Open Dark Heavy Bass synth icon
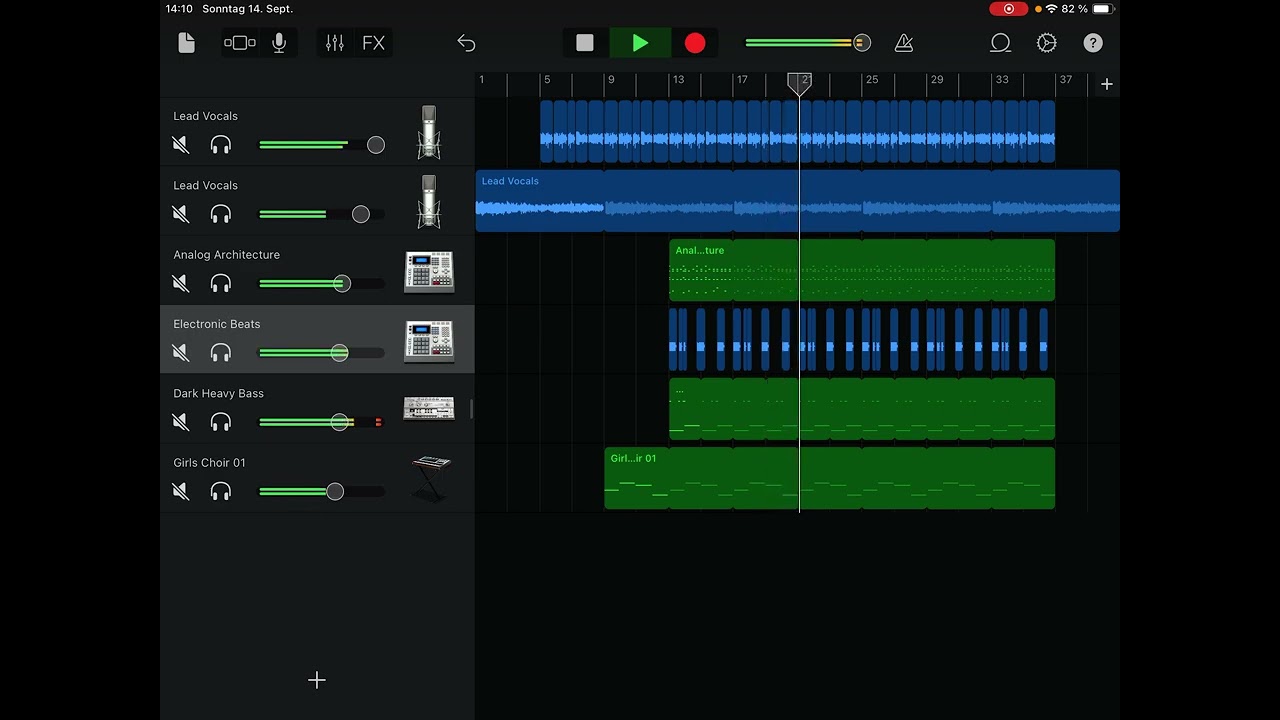 429,408
